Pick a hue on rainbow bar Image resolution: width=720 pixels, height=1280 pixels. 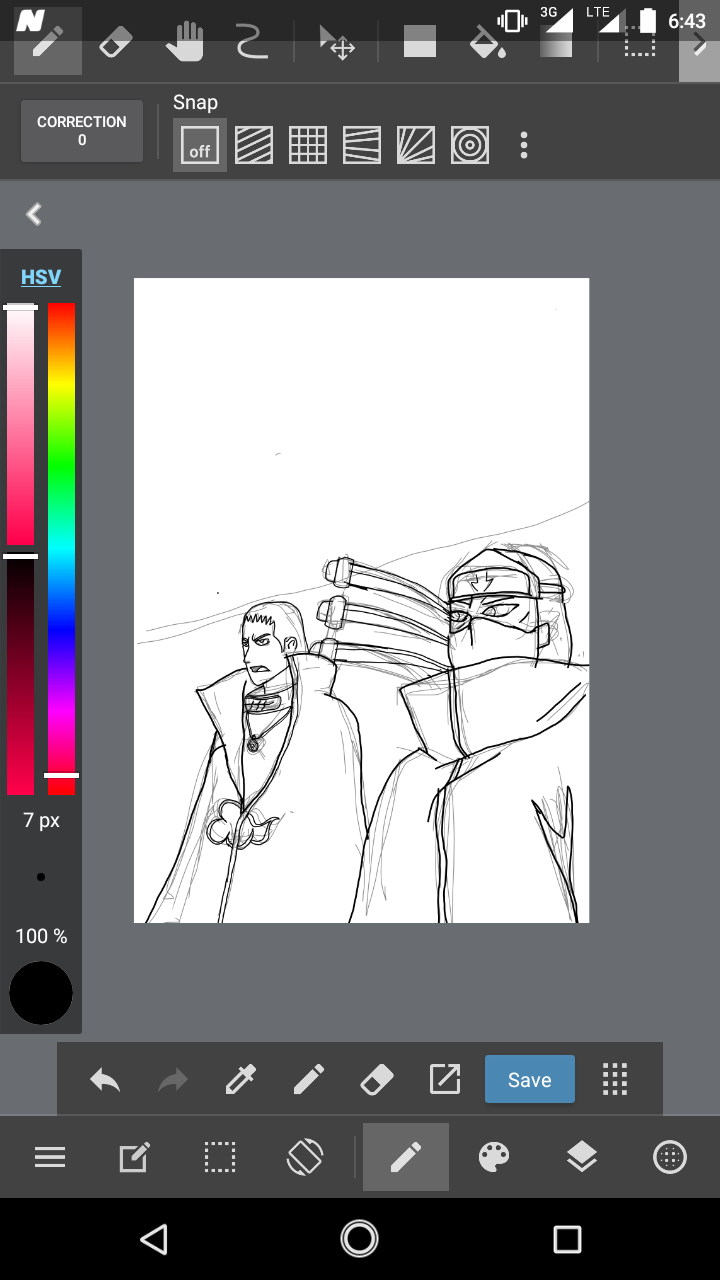[61, 549]
